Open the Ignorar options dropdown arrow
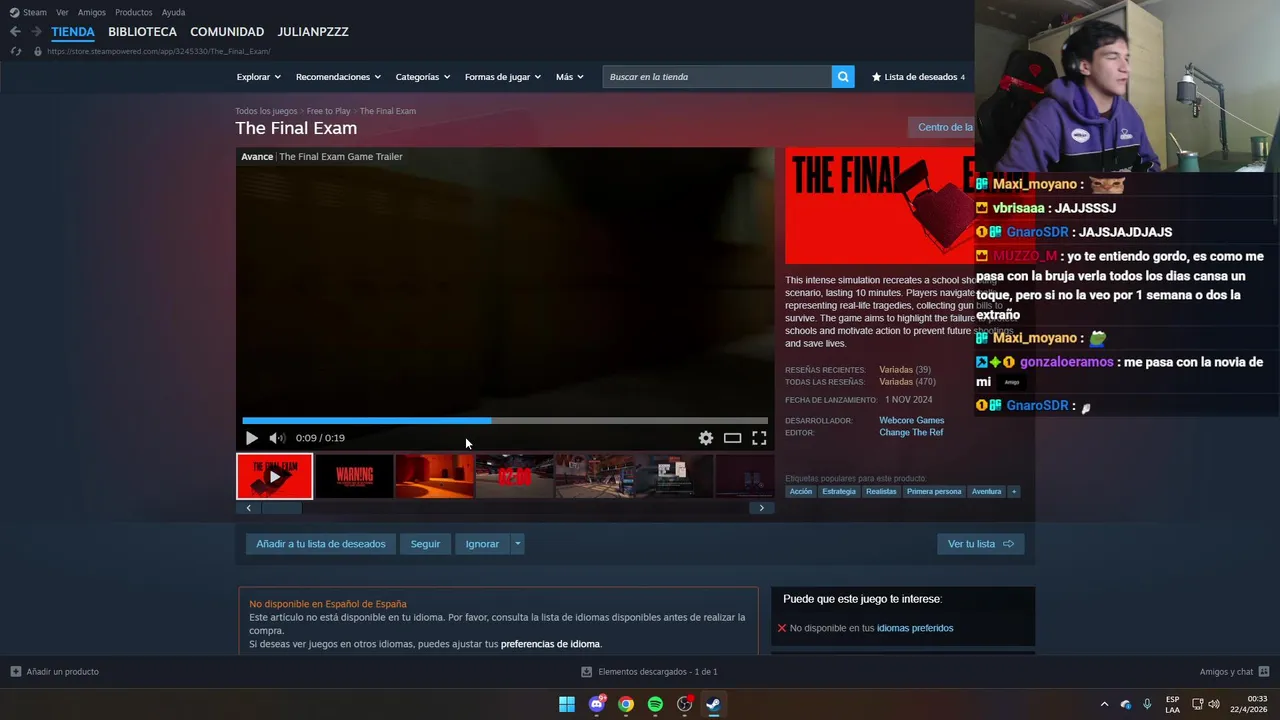 point(517,544)
